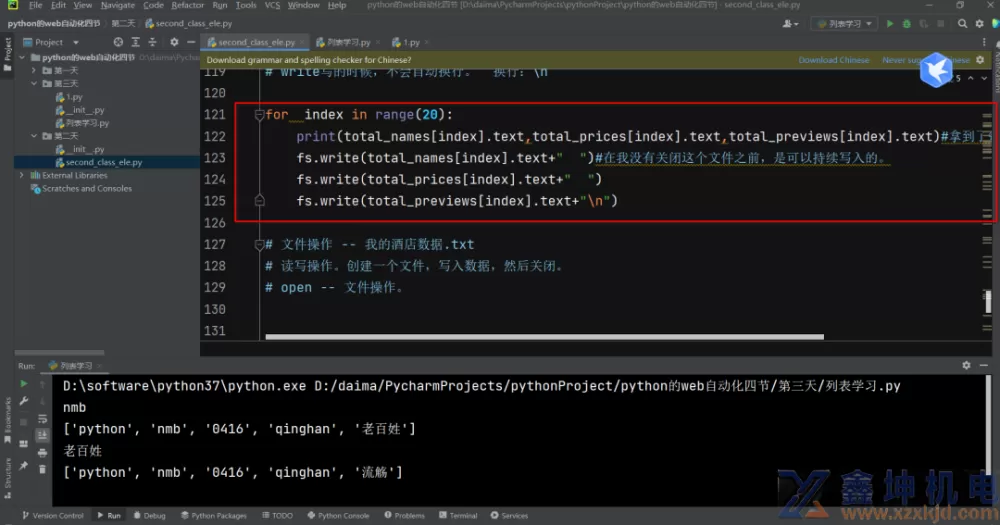The height and width of the screenshot is (525, 1000).
Task: Click the Select Opened File target icon
Action: tap(118, 42)
